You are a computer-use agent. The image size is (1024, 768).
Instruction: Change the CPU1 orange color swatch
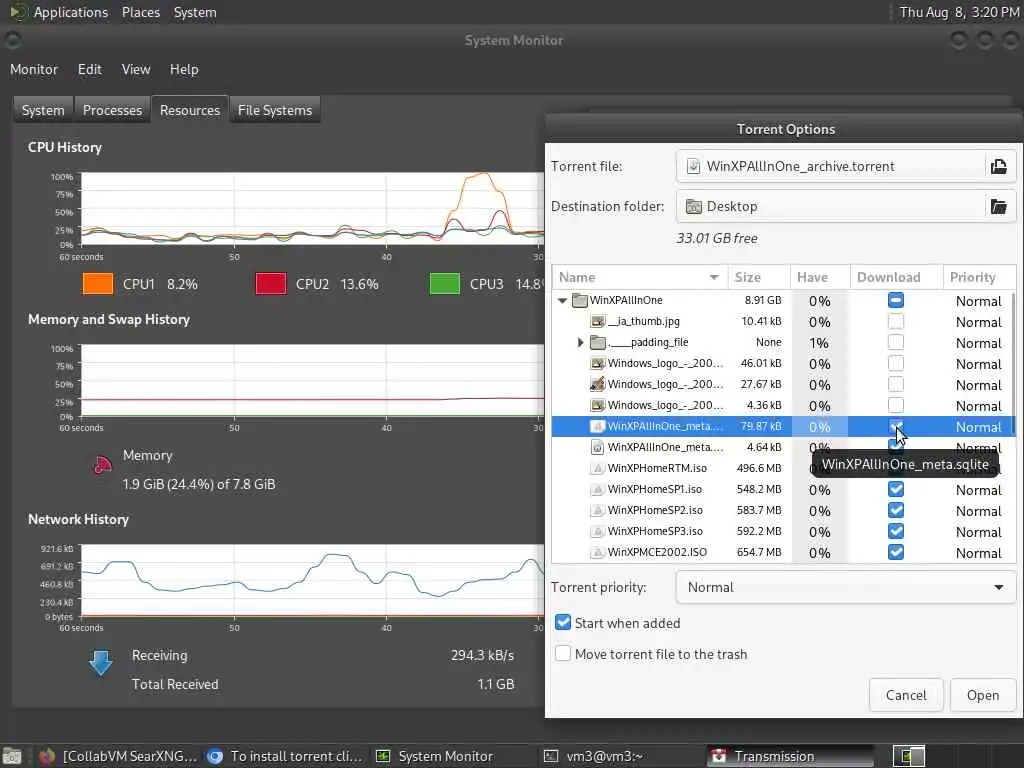coord(98,284)
